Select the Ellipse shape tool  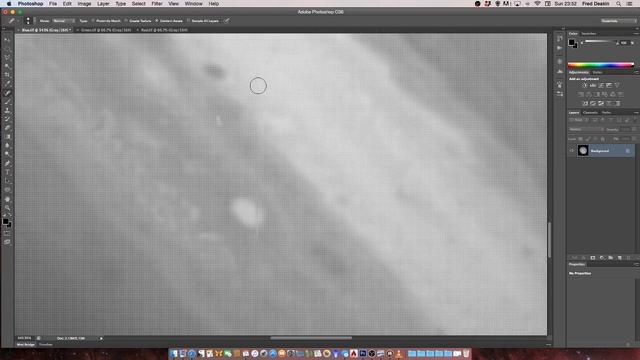coord(7,190)
